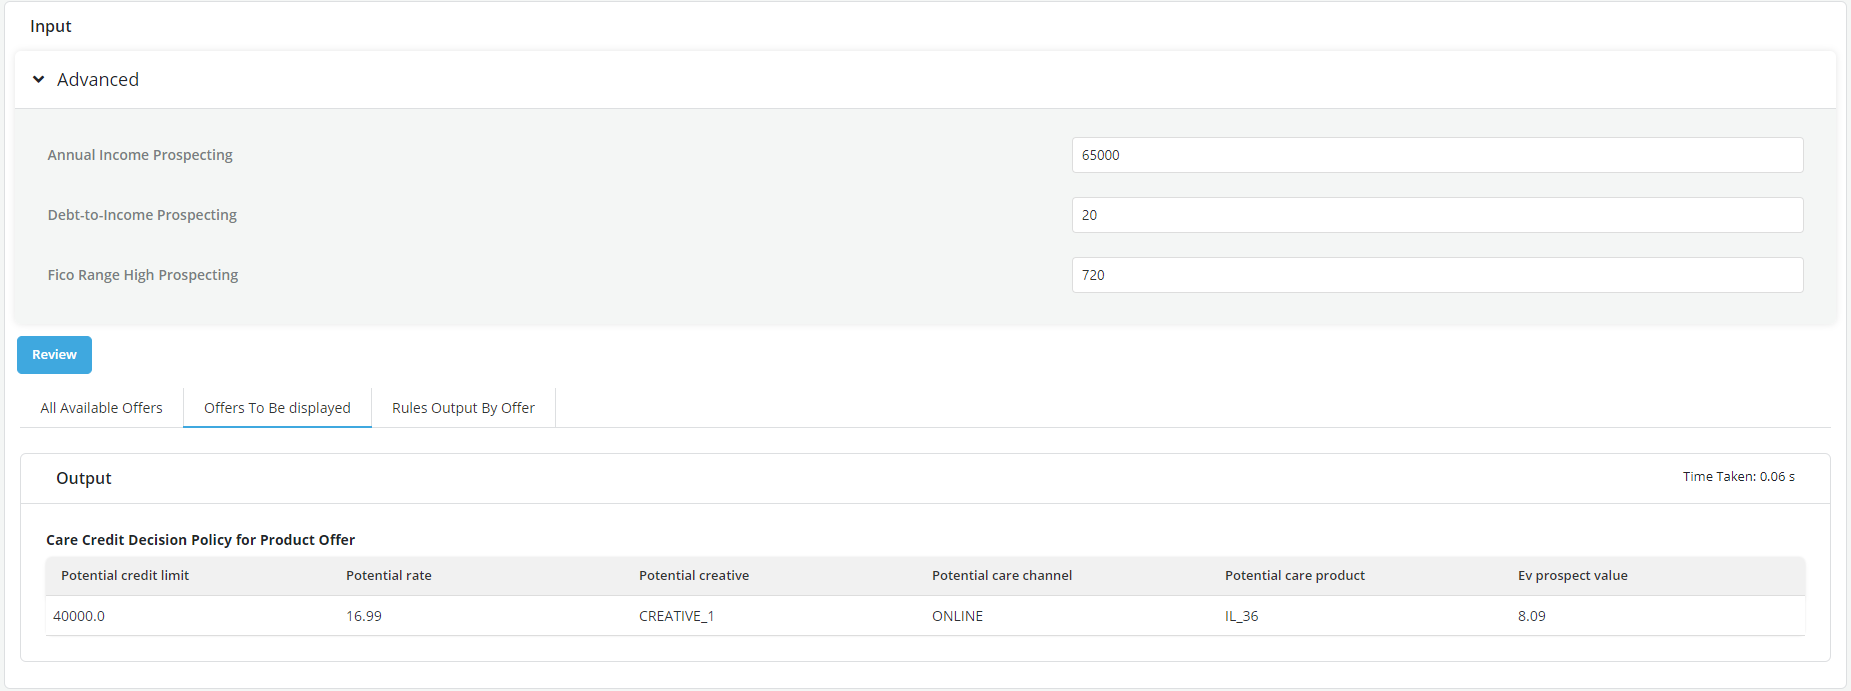Screen dimensions: 1851x691
Task: Select the 16.99 rate cell
Action: coord(364,616)
